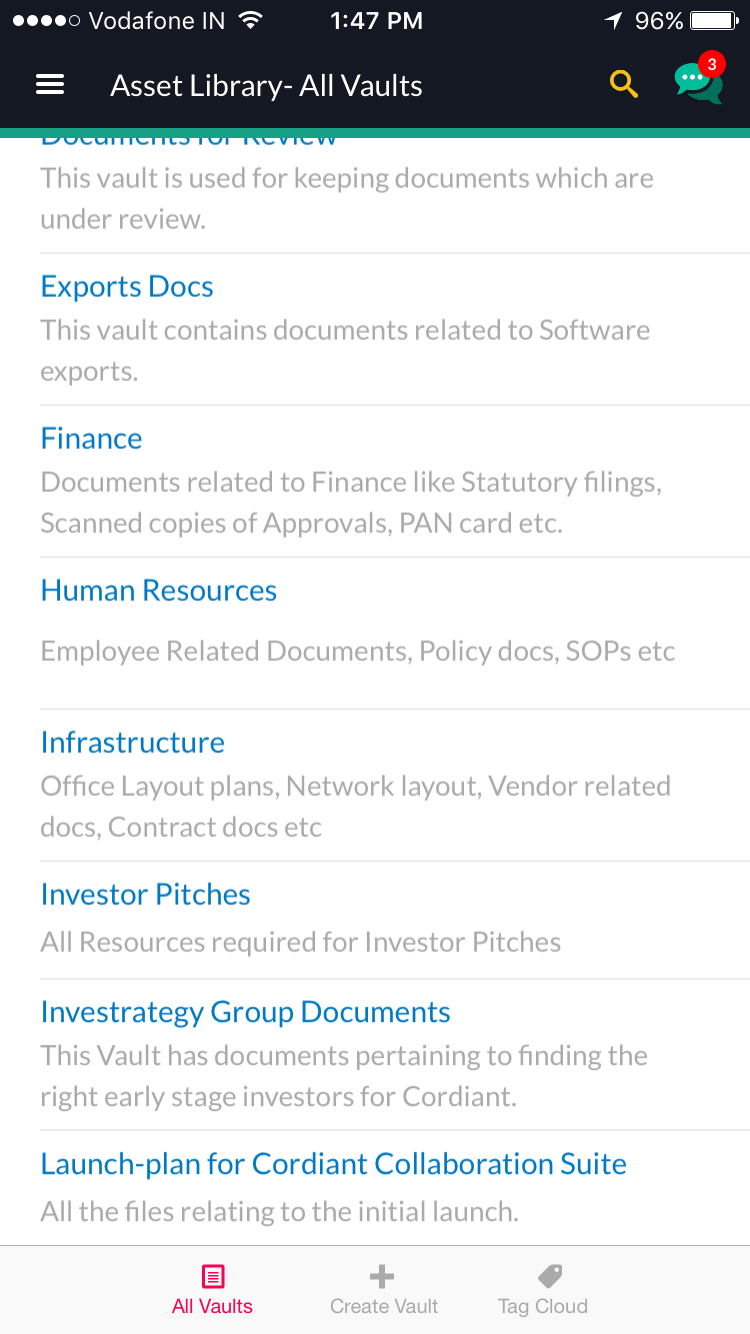Image resolution: width=750 pixels, height=1334 pixels.
Task: Open the Human Resources vault
Action: coord(158,591)
